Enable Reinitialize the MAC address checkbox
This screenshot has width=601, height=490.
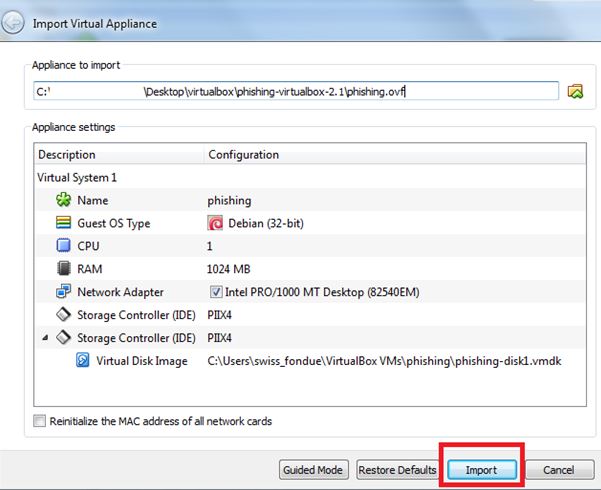(x=39, y=421)
